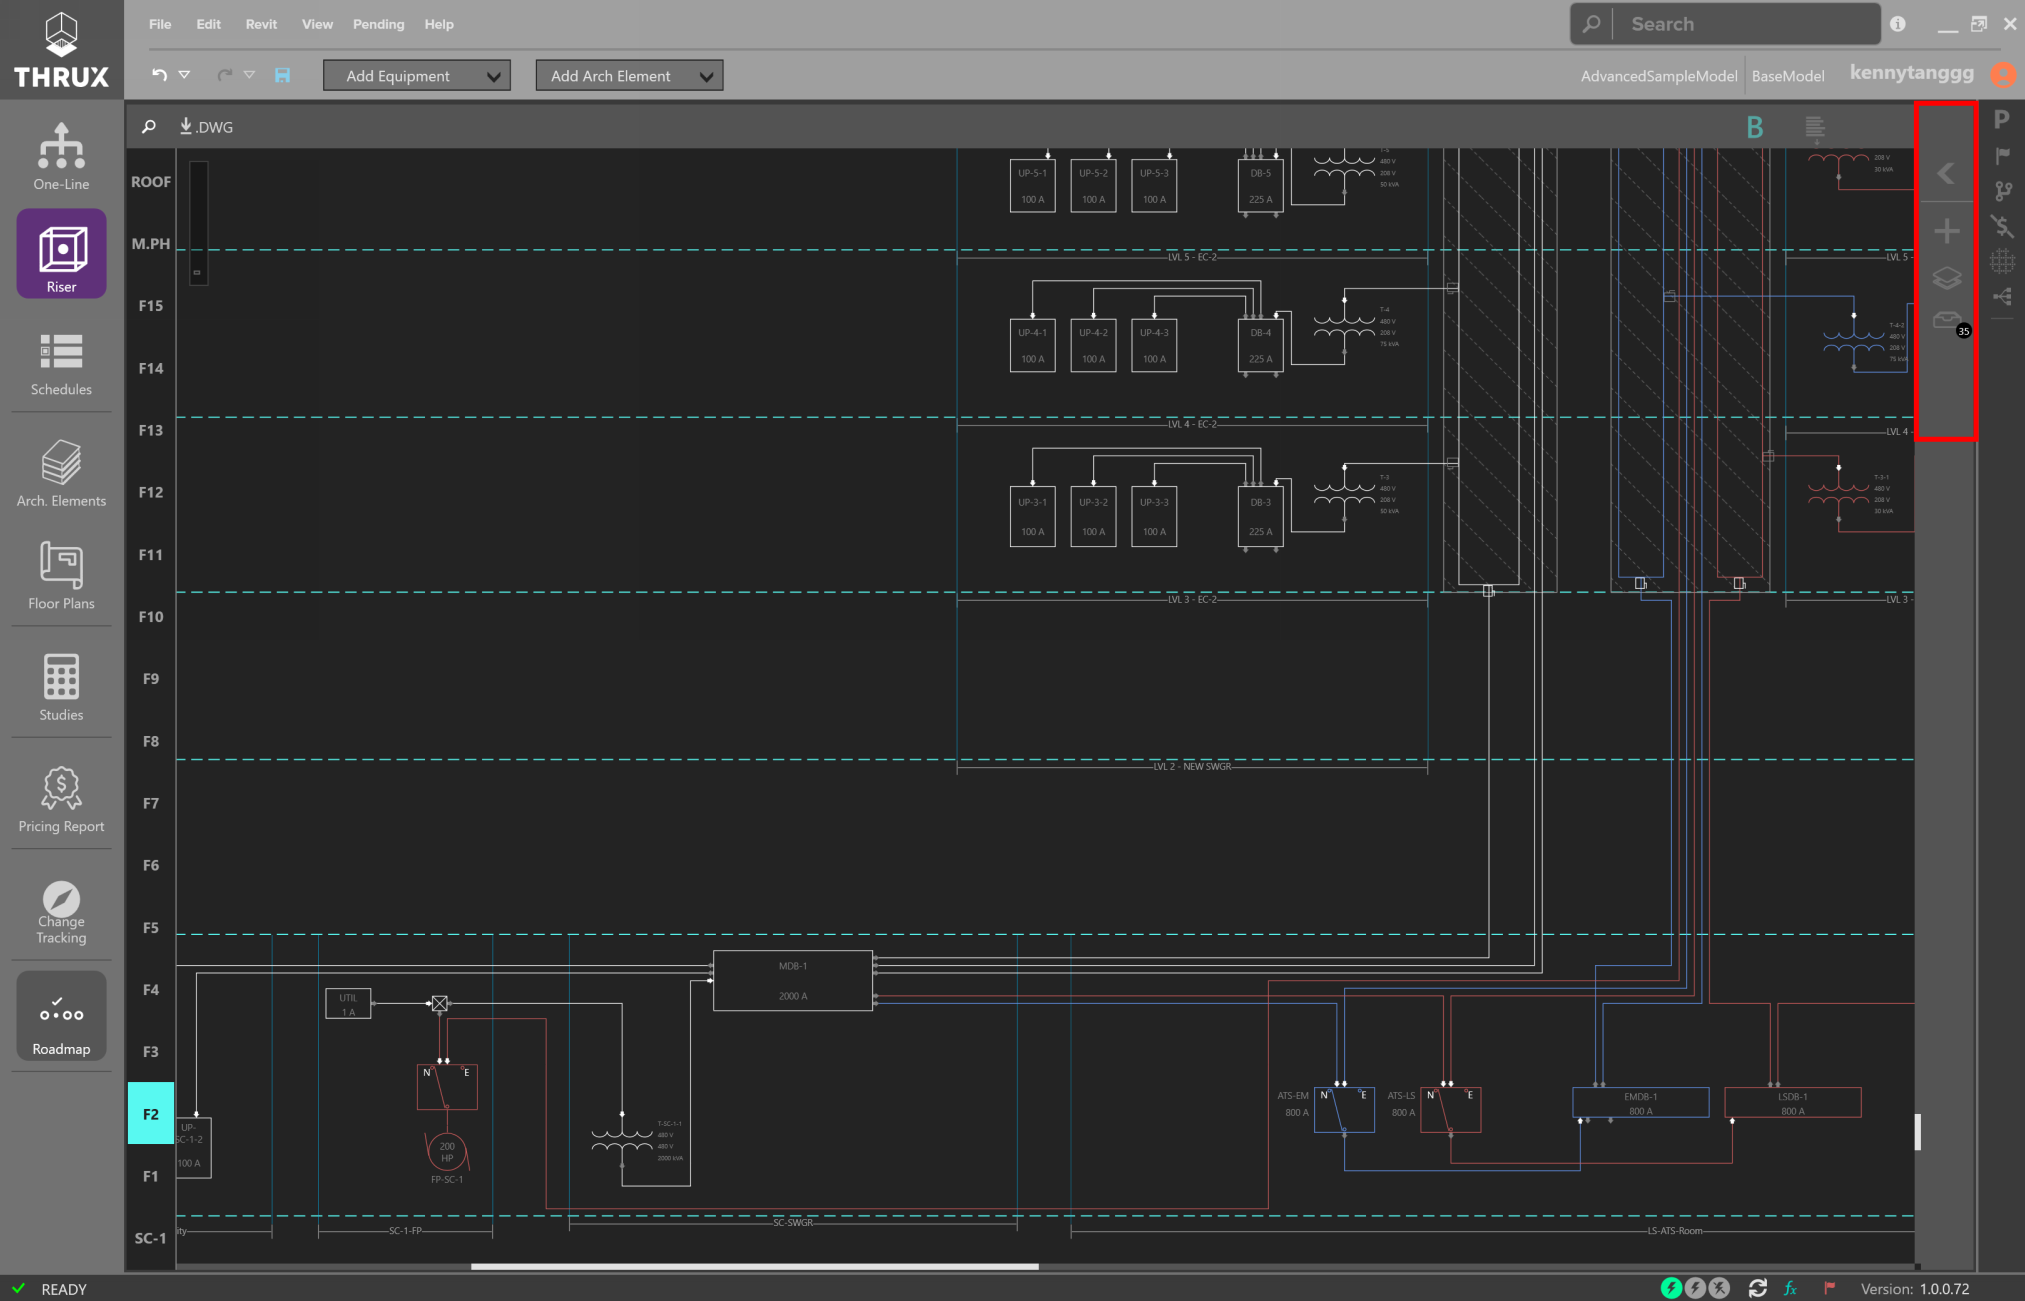
Task: Click the undo arrow icon
Action: [x=159, y=75]
